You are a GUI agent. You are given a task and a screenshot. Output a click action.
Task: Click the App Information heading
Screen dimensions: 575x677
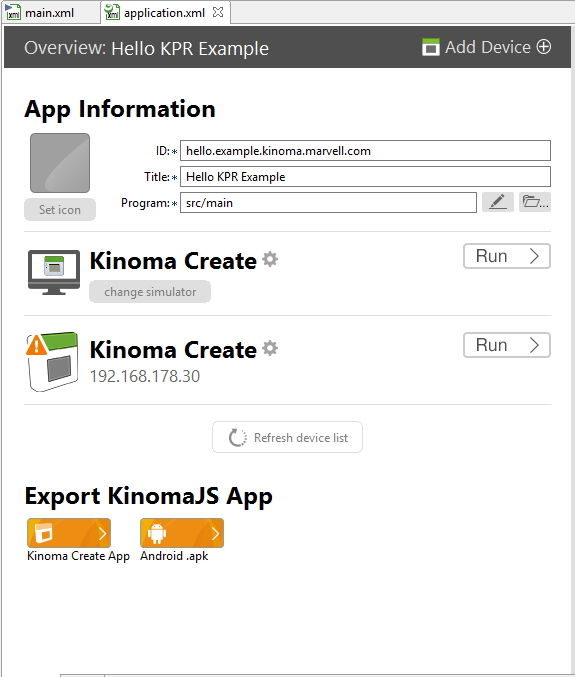(120, 109)
